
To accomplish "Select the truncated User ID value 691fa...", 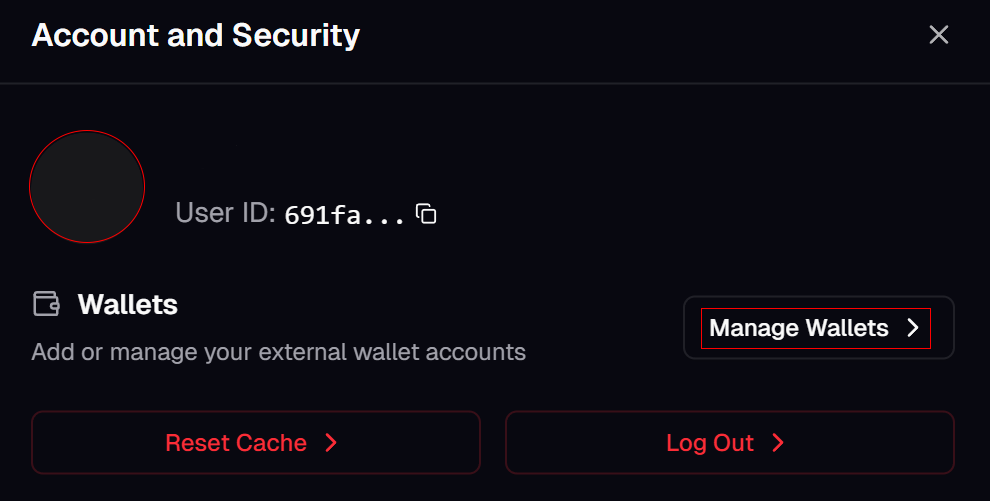I will 344,215.
